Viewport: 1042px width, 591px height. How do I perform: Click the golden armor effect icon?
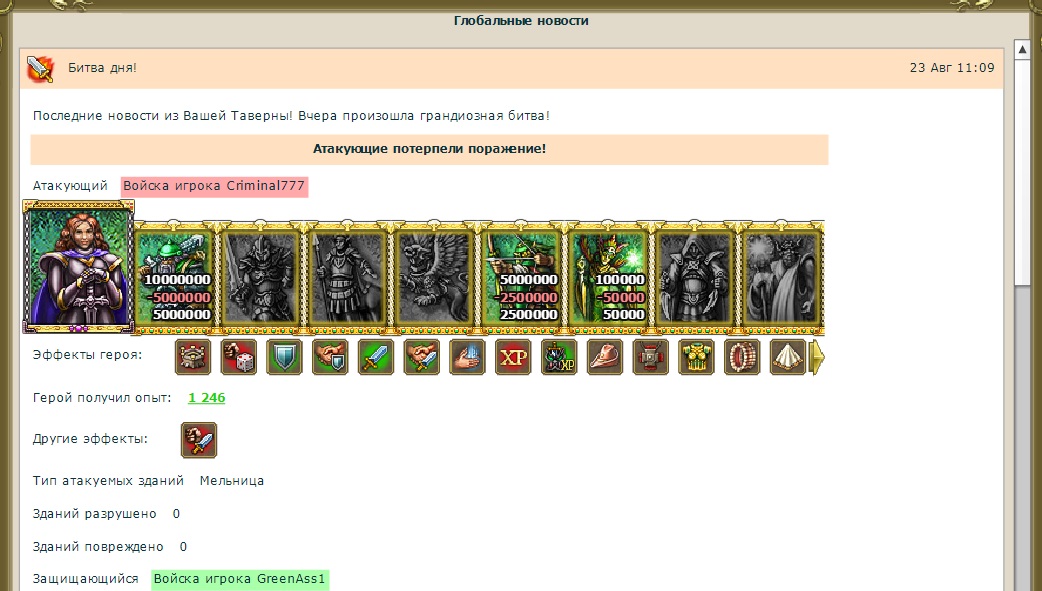[x=696, y=357]
